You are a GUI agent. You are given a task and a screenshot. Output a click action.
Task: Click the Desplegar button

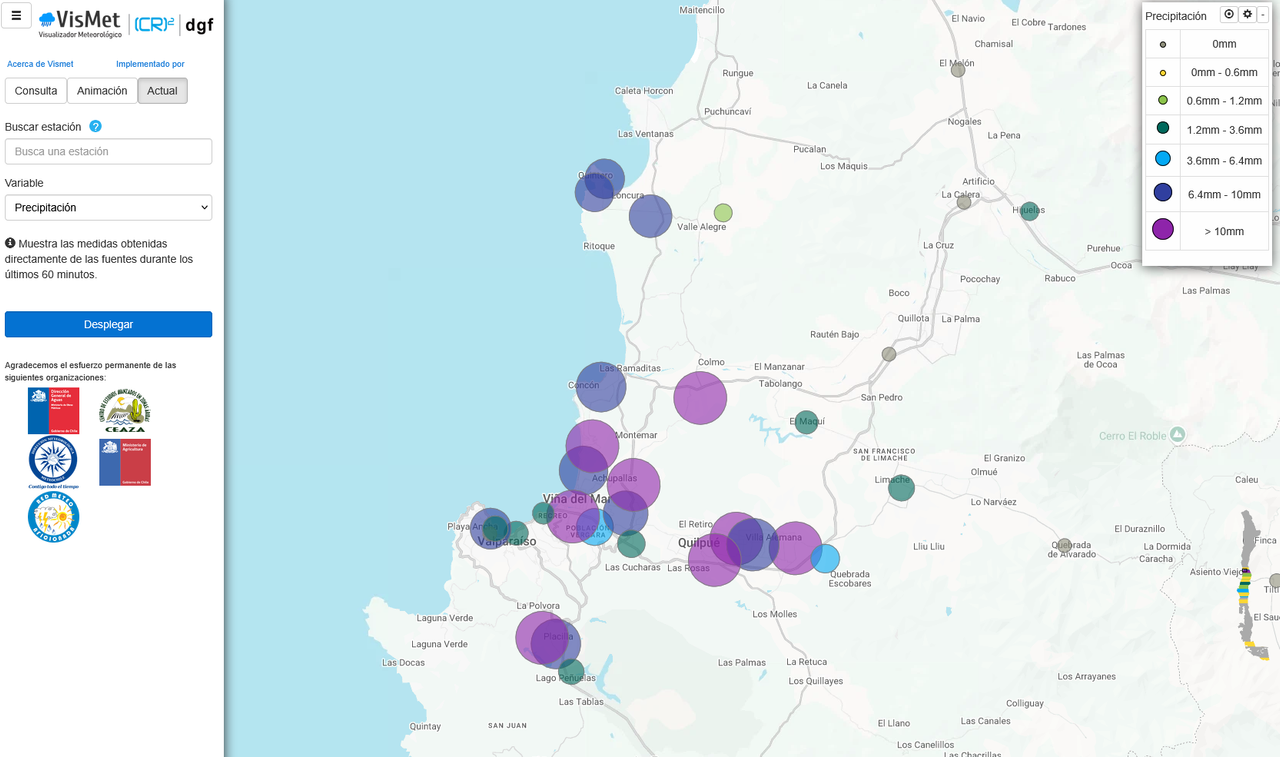pyautogui.click(x=108, y=324)
